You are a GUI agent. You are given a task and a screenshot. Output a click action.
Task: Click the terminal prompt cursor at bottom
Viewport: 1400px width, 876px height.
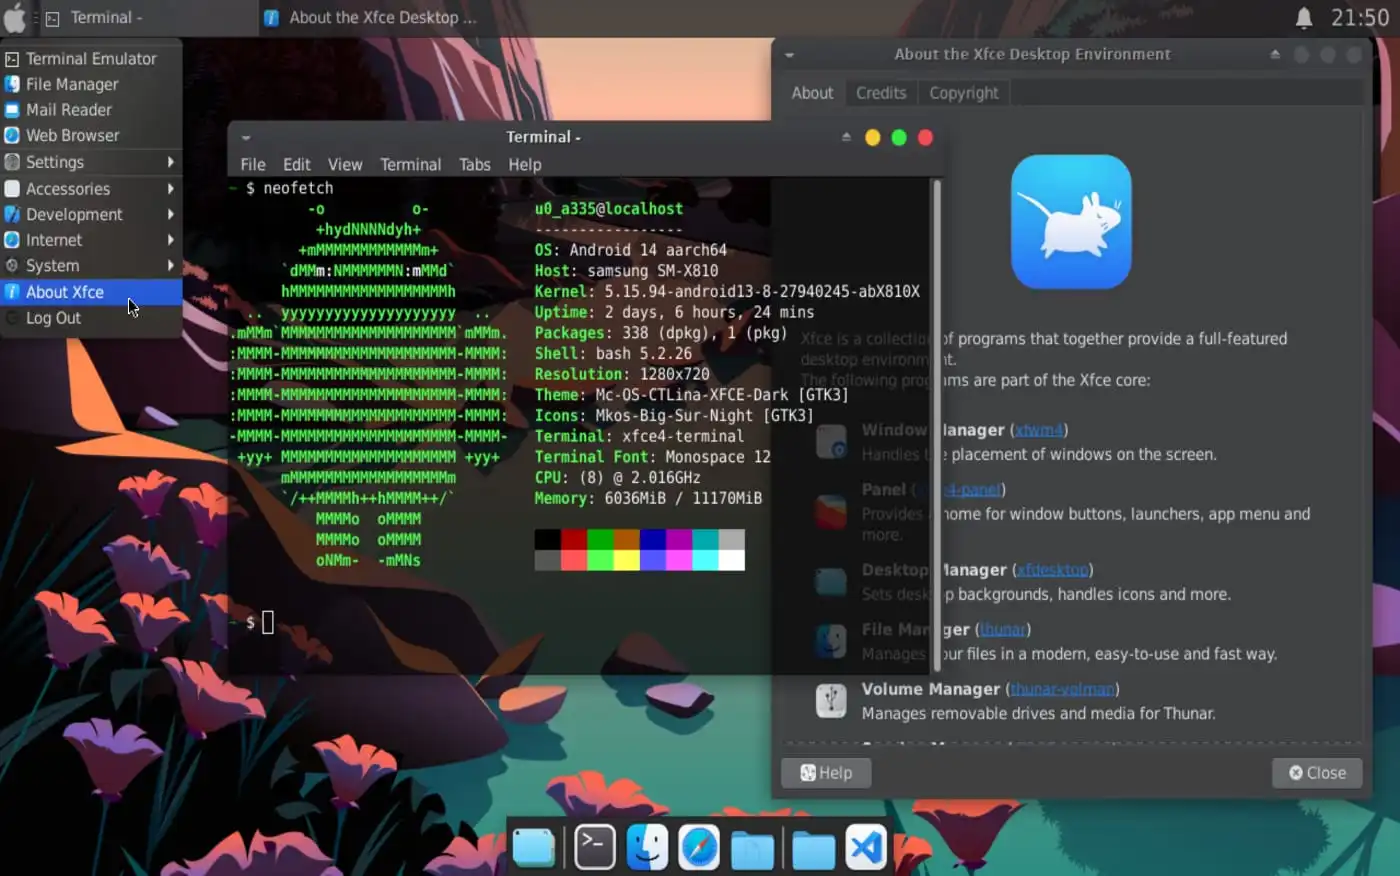[268, 623]
